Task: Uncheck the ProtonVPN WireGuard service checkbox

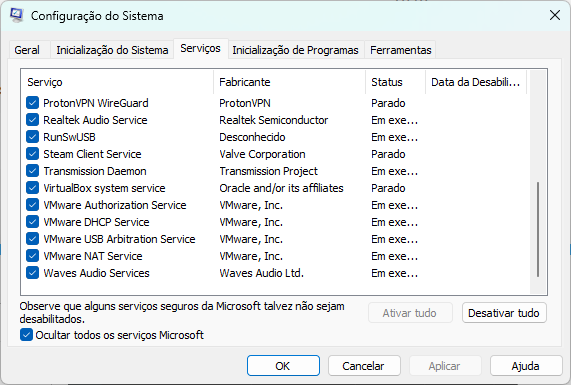Action: click(x=32, y=103)
